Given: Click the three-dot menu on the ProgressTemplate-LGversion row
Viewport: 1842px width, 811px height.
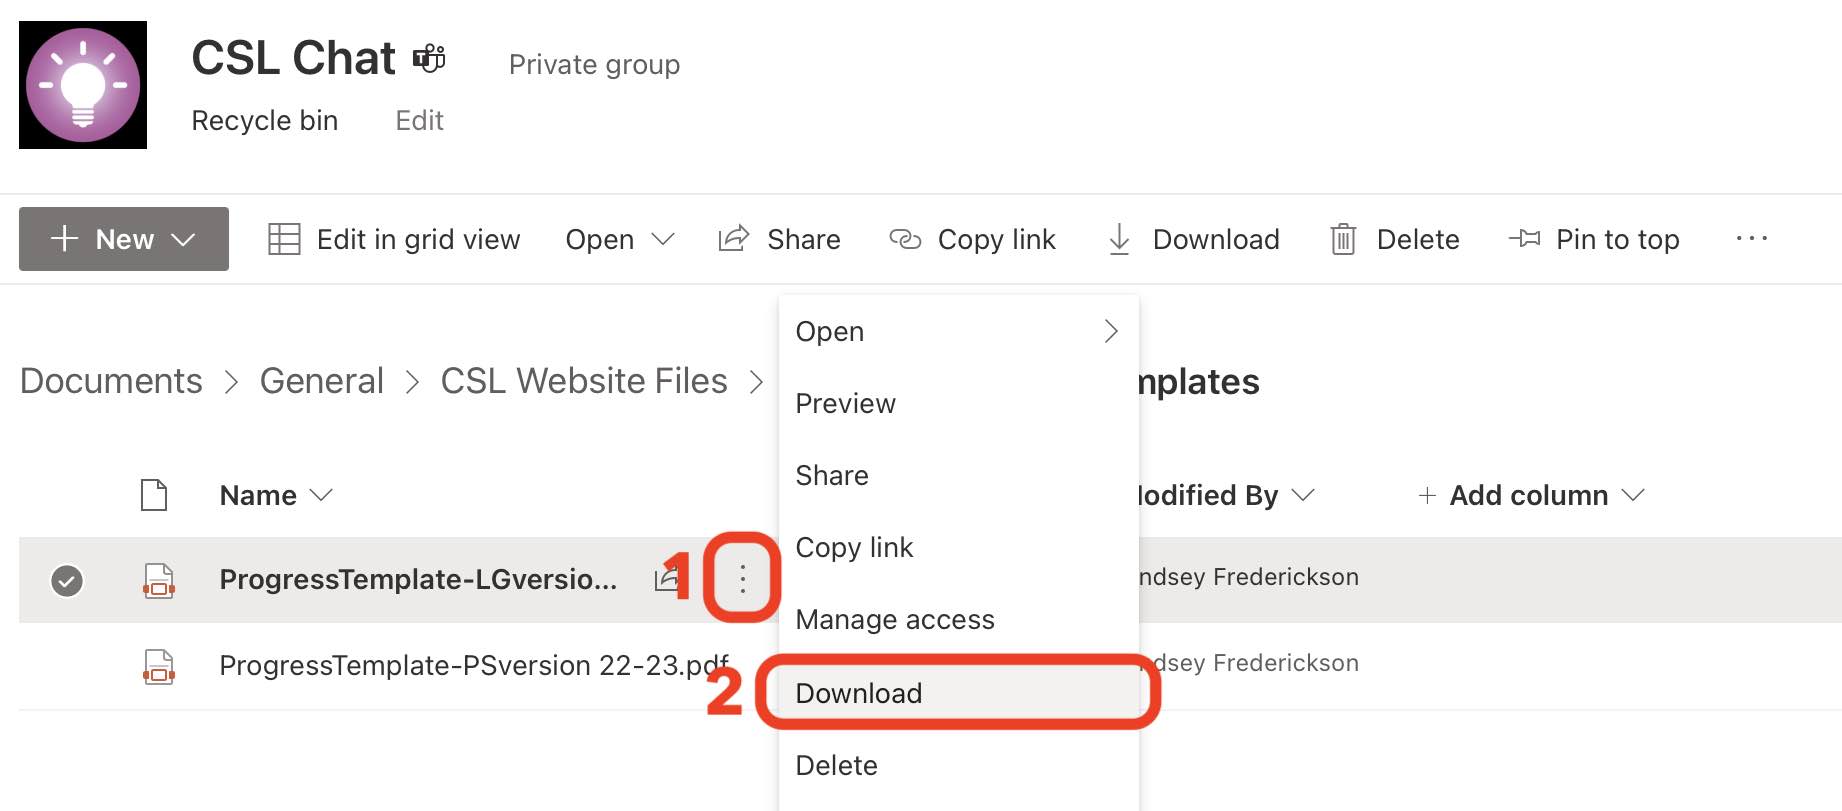Looking at the screenshot, I should pyautogui.click(x=742, y=578).
